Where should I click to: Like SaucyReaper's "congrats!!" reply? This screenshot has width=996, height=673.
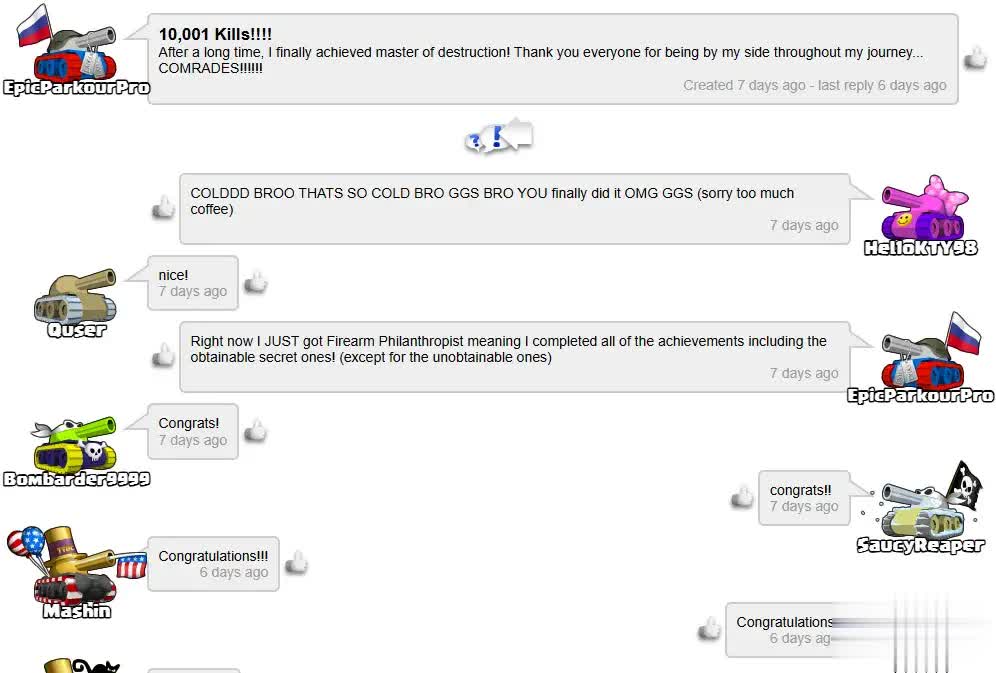pyautogui.click(x=741, y=497)
